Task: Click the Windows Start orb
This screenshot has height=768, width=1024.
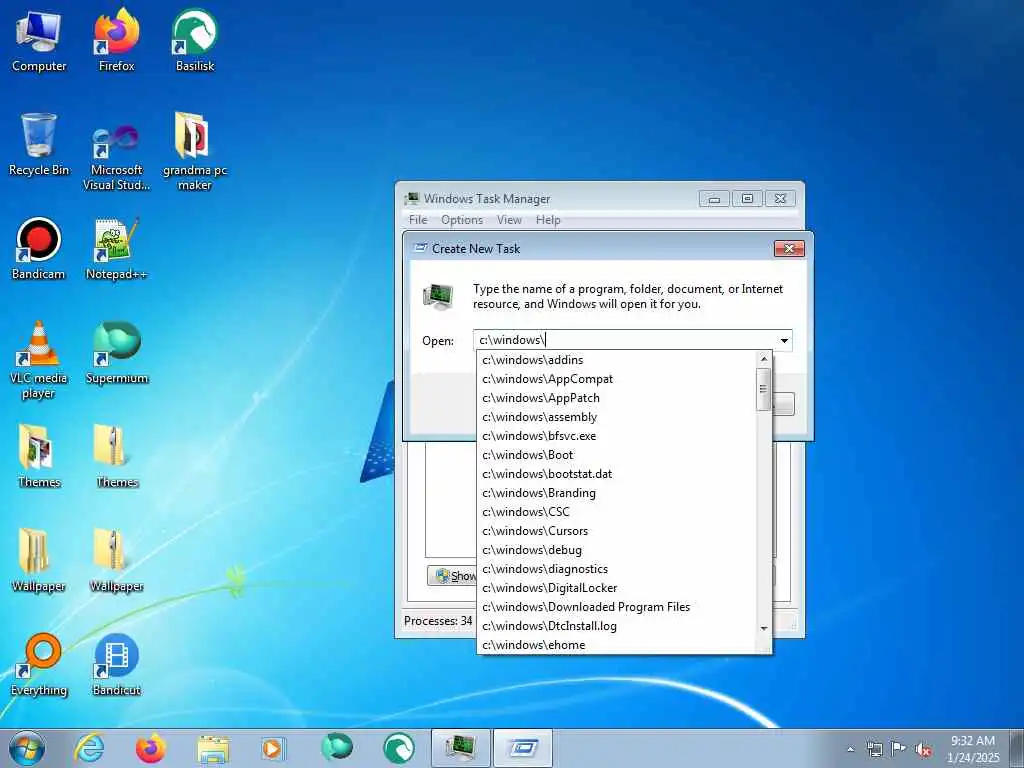Action: pyautogui.click(x=27, y=748)
